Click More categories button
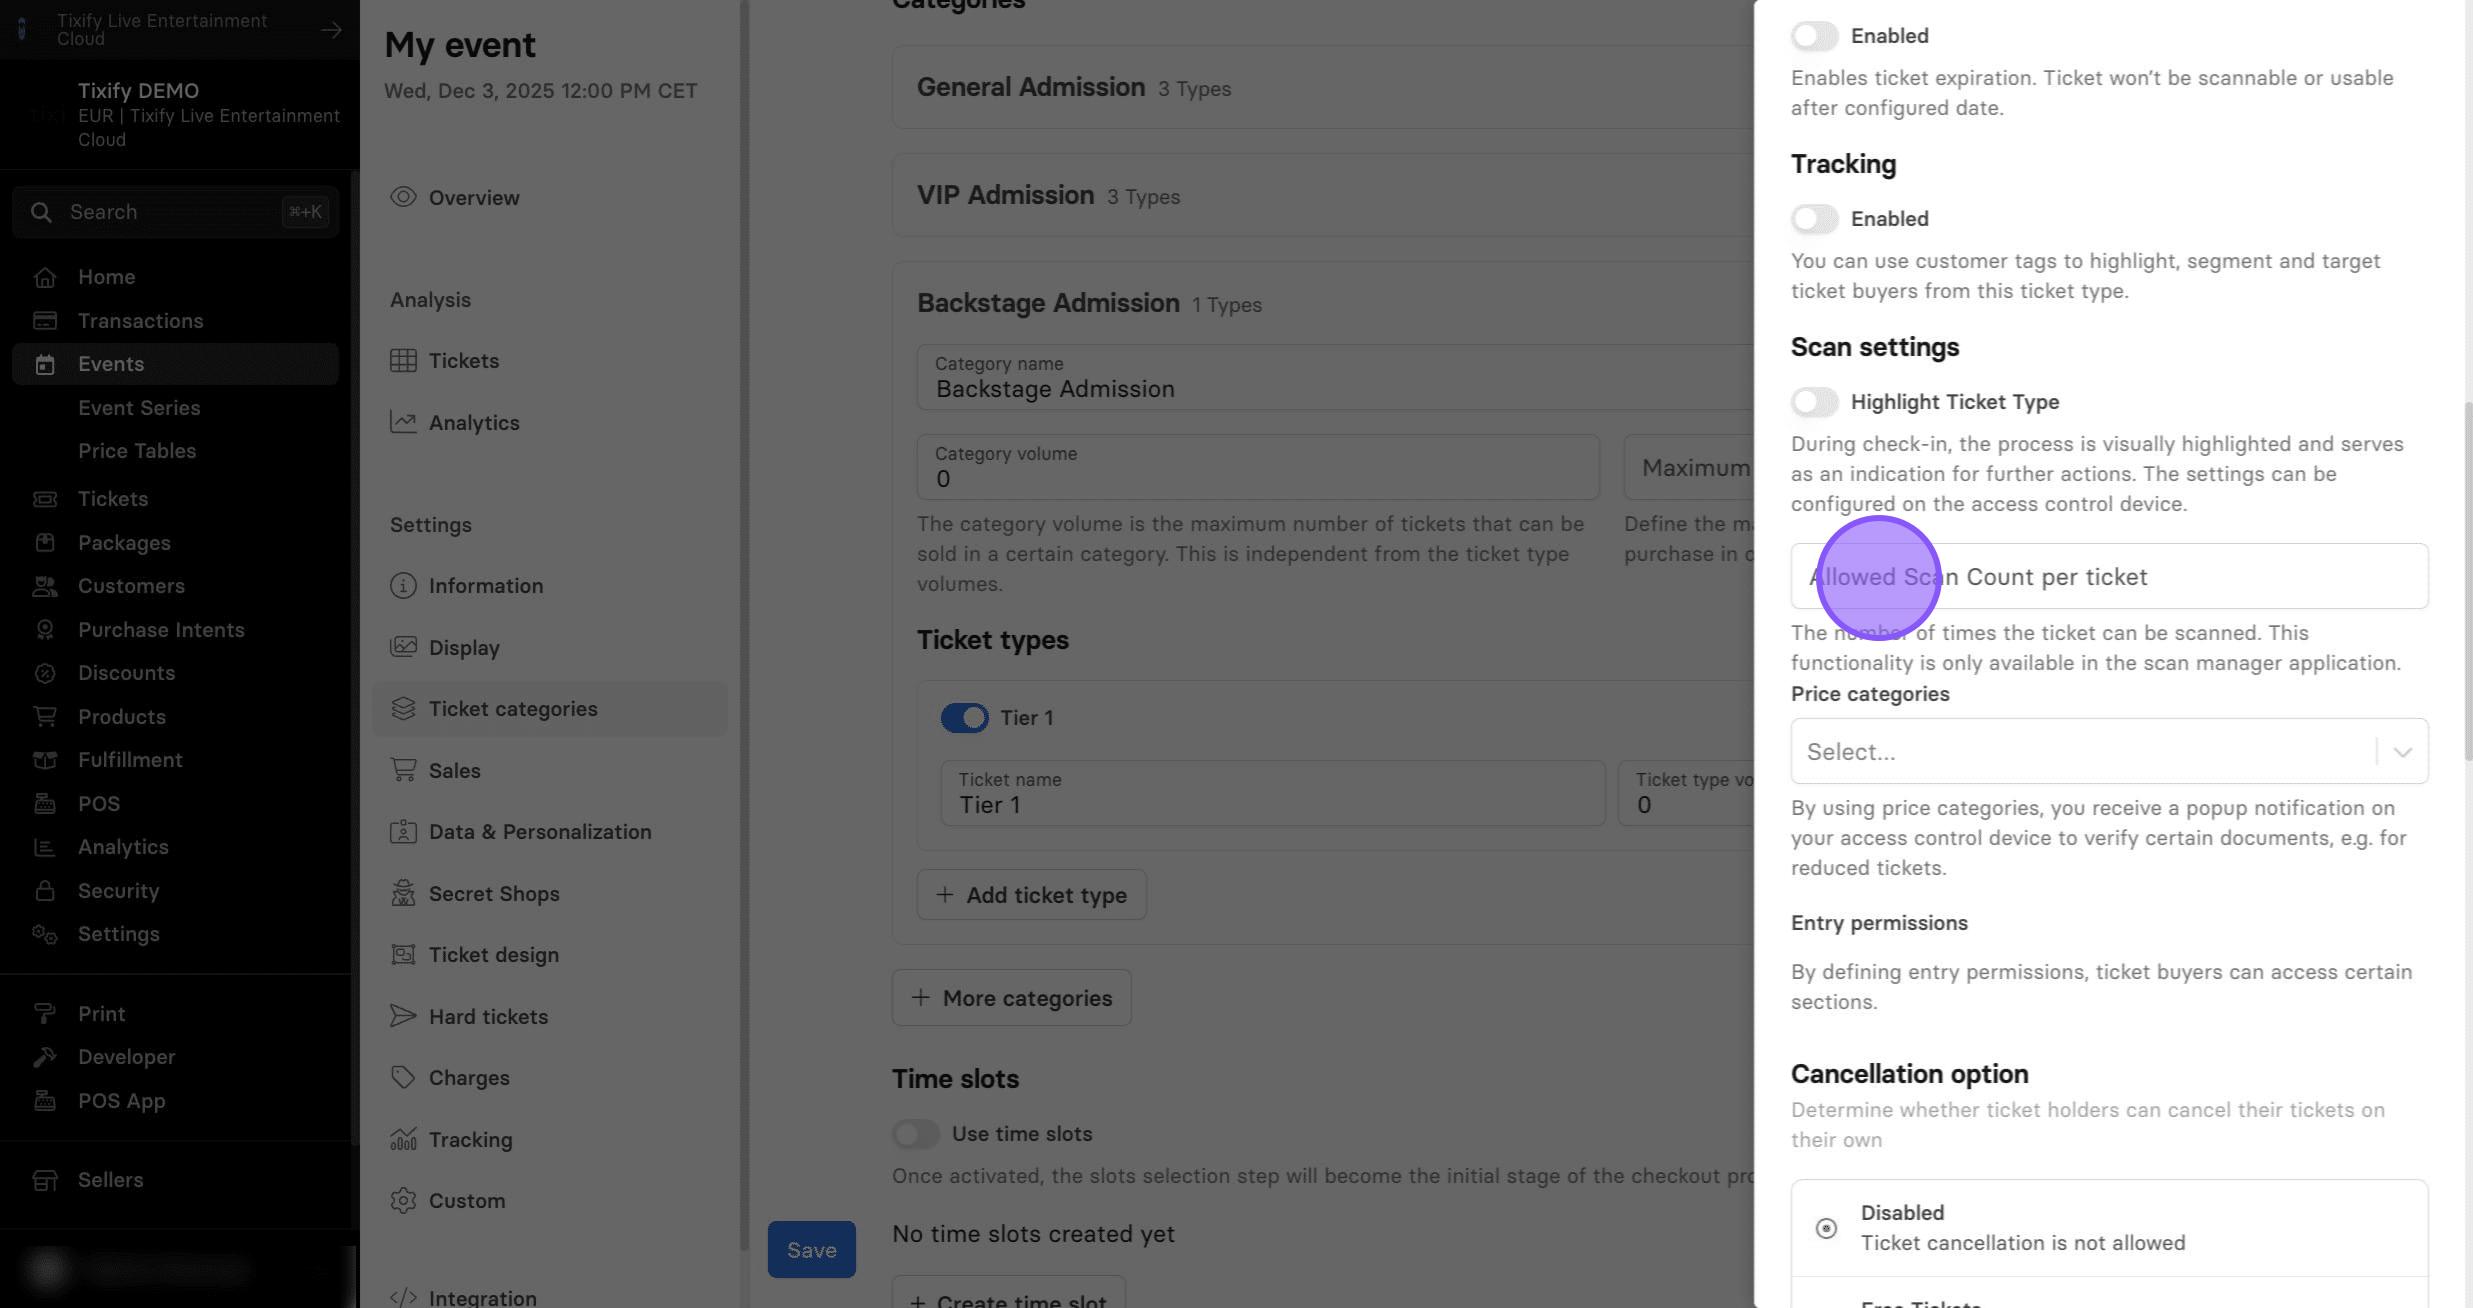2473x1308 pixels. [x=1011, y=998]
